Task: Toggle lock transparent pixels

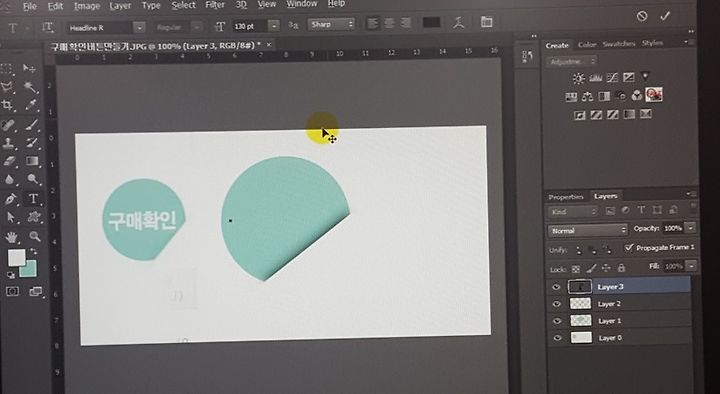Action: tap(576, 269)
